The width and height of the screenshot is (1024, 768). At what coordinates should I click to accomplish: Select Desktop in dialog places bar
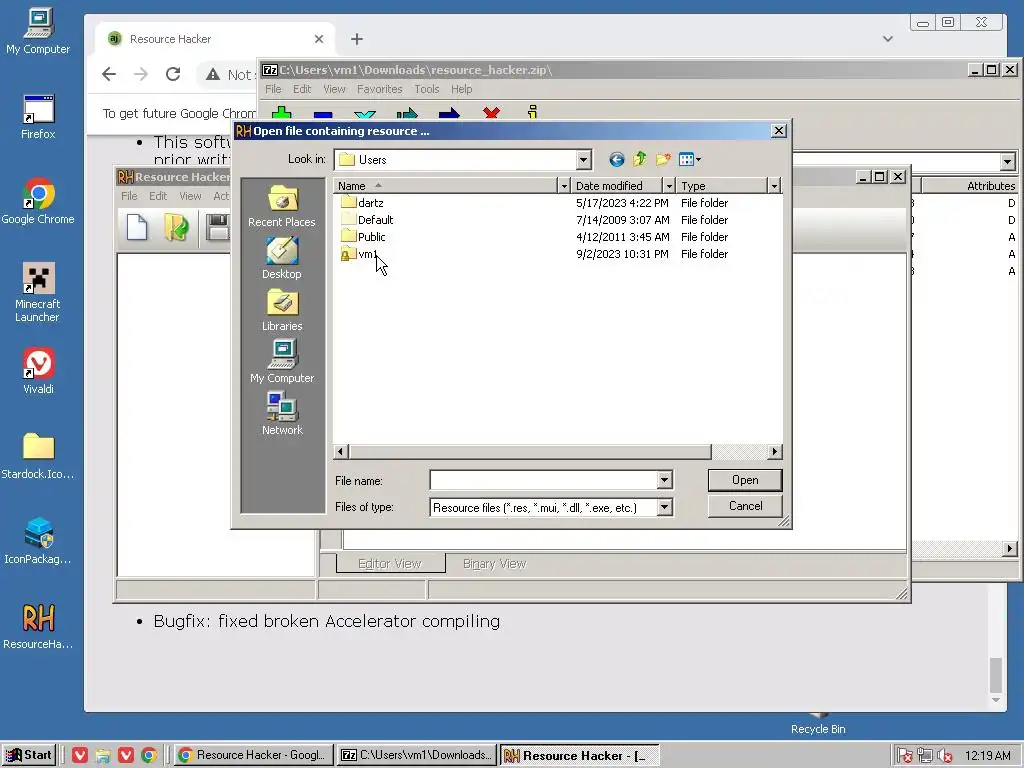[282, 259]
